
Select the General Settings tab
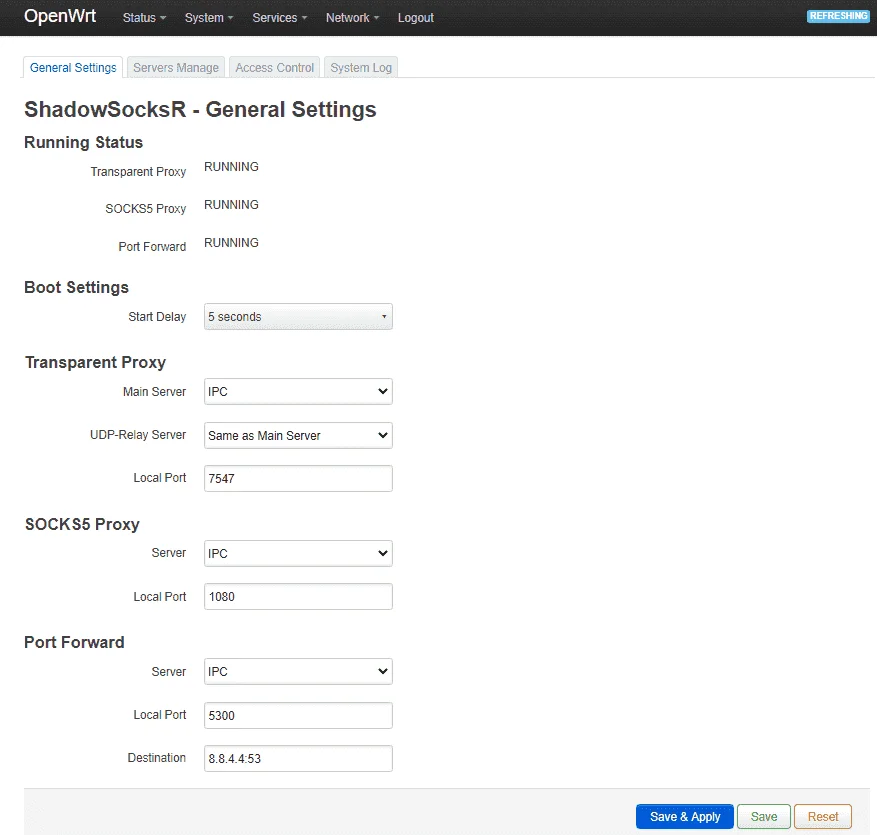click(73, 68)
